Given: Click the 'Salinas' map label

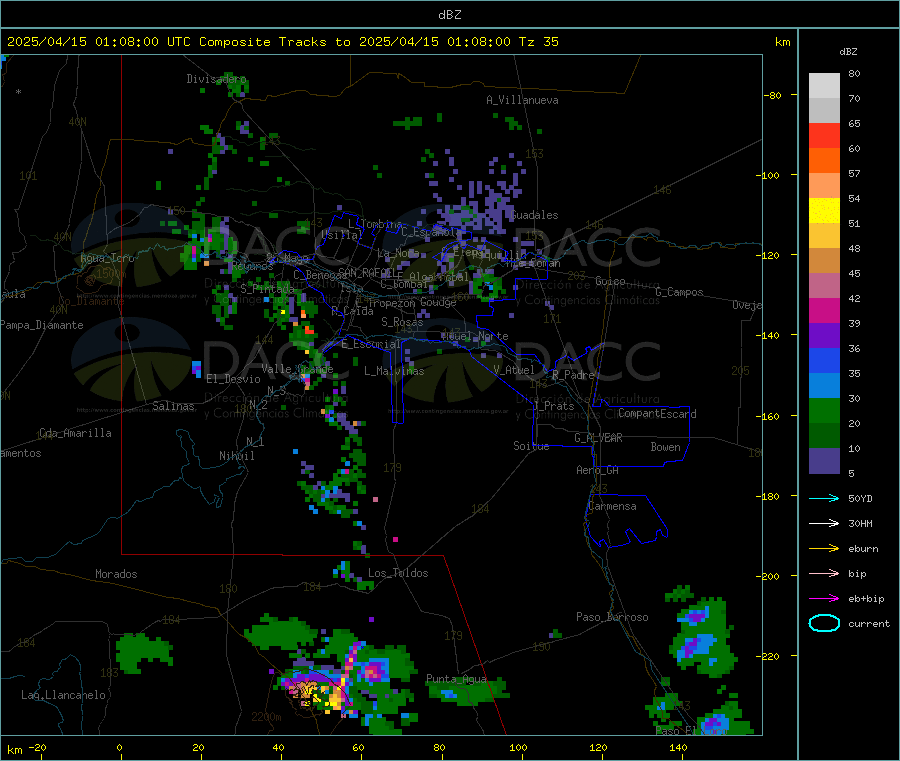Looking at the screenshot, I should (x=173, y=406).
